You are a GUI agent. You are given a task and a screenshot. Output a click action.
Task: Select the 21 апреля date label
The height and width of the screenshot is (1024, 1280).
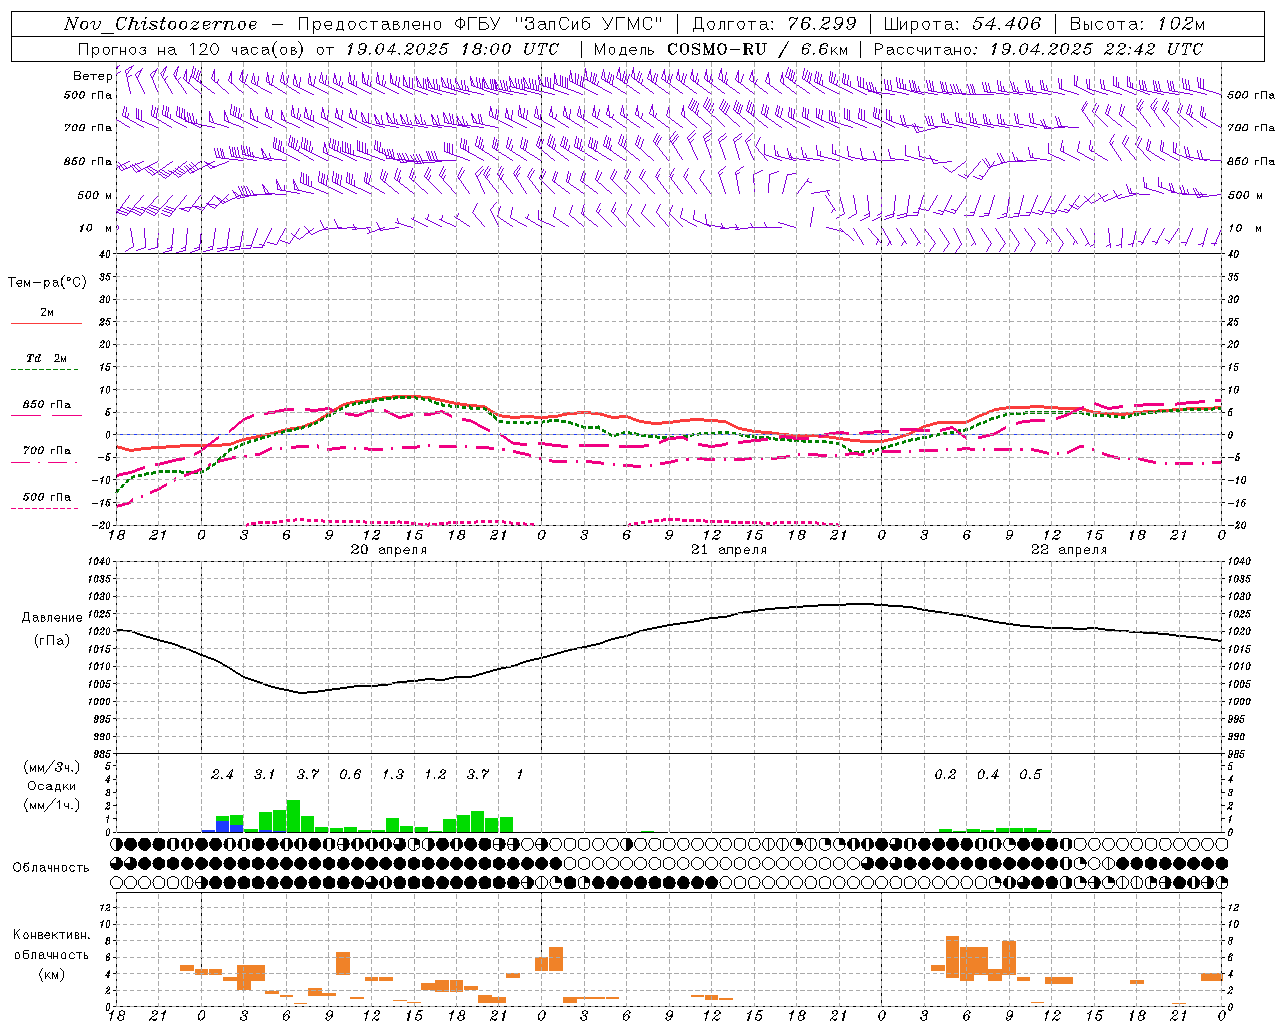(x=729, y=550)
